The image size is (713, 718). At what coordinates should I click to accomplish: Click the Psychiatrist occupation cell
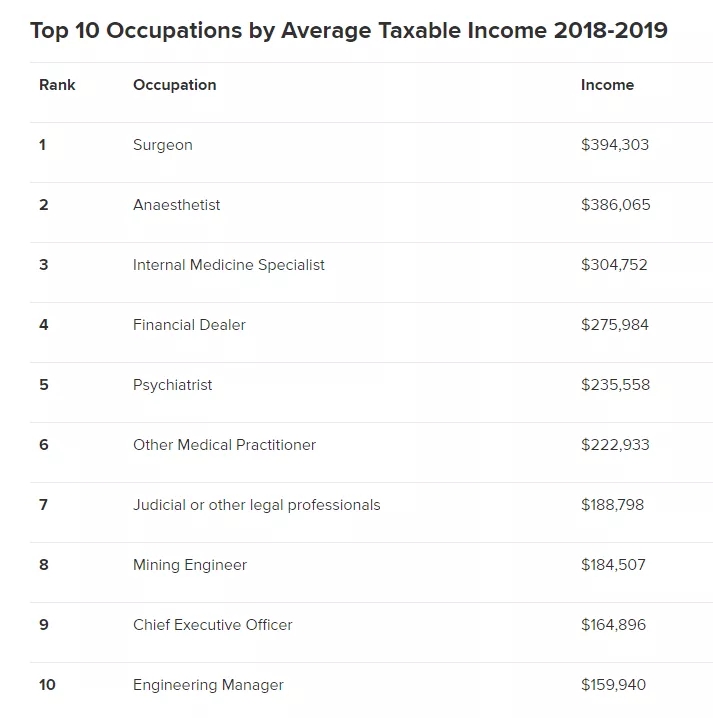(172, 385)
